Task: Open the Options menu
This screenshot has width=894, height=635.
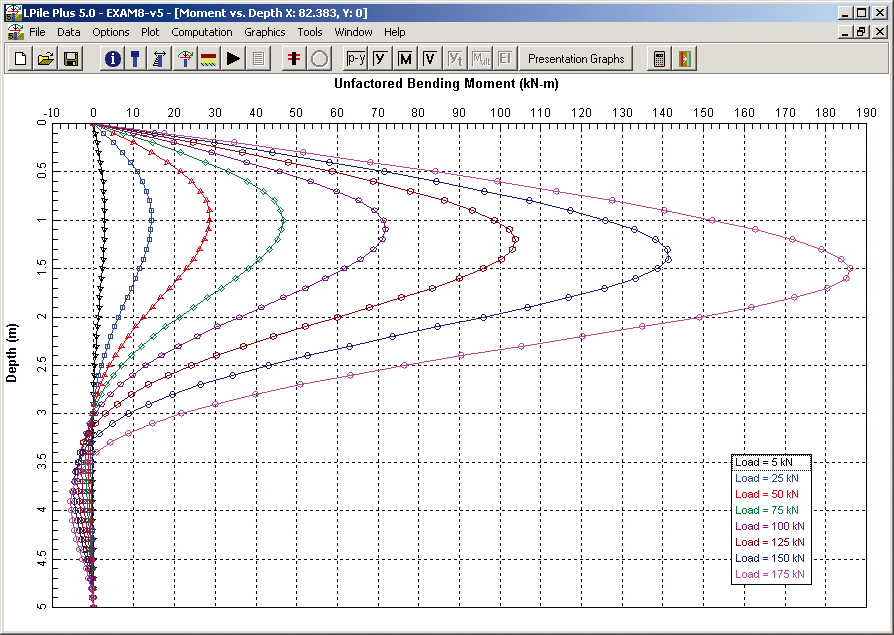Action: [x=111, y=32]
